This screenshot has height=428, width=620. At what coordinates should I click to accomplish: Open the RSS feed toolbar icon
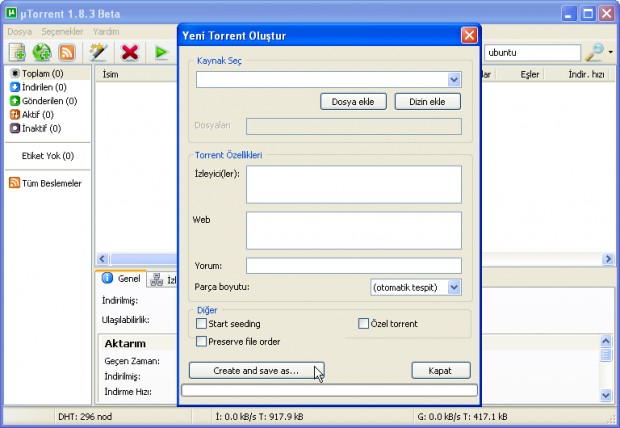(x=66, y=52)
